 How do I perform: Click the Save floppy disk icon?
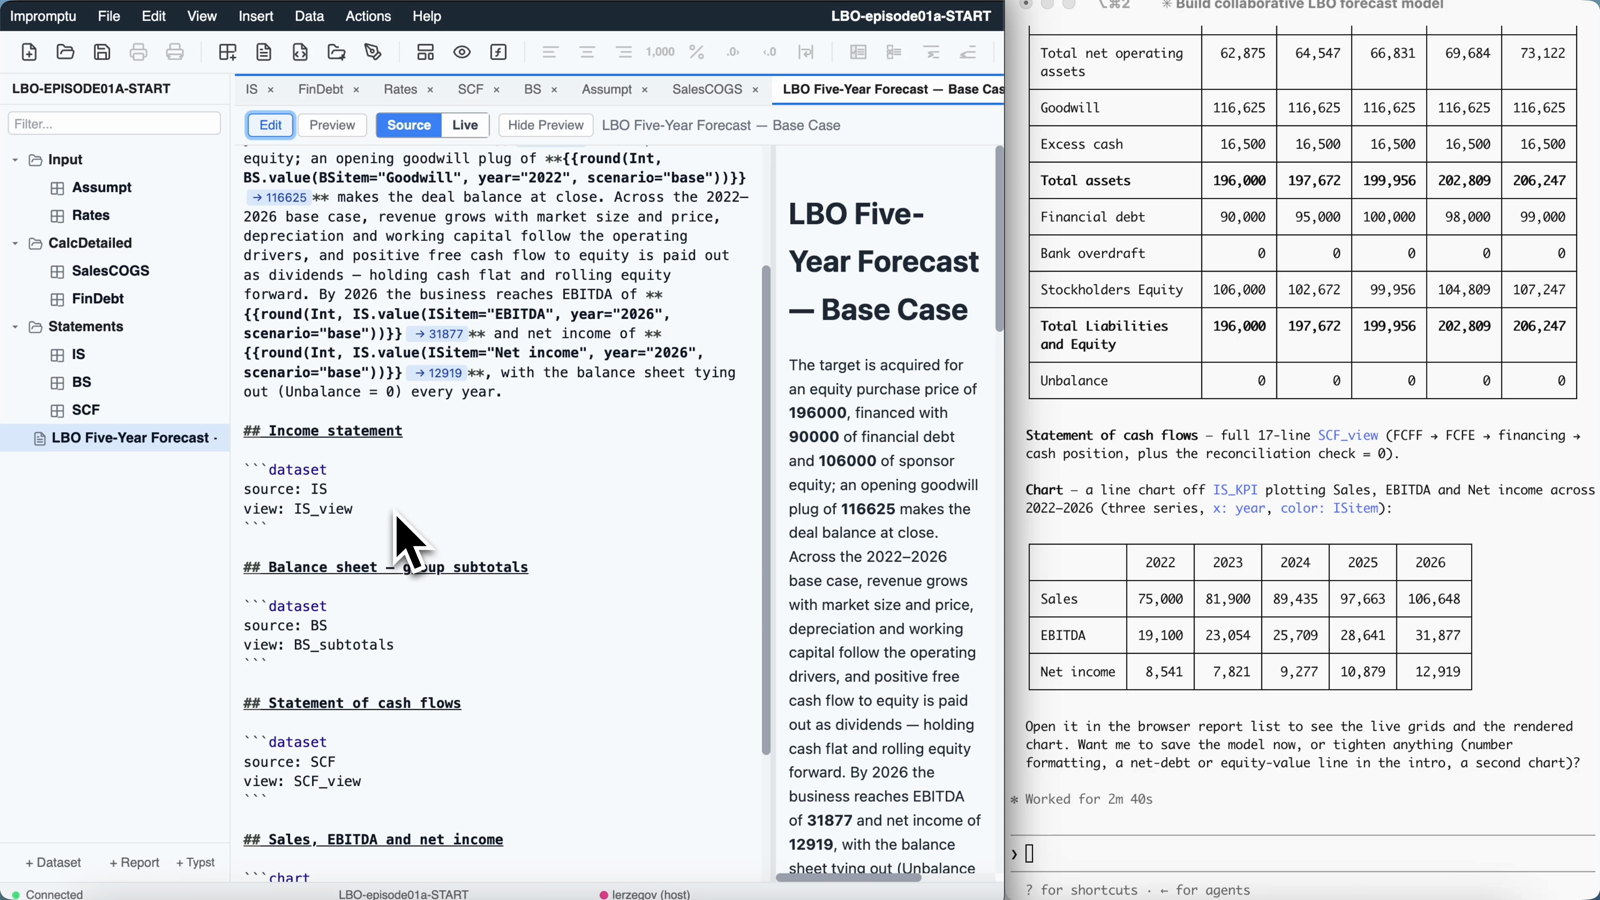point(102,52)
